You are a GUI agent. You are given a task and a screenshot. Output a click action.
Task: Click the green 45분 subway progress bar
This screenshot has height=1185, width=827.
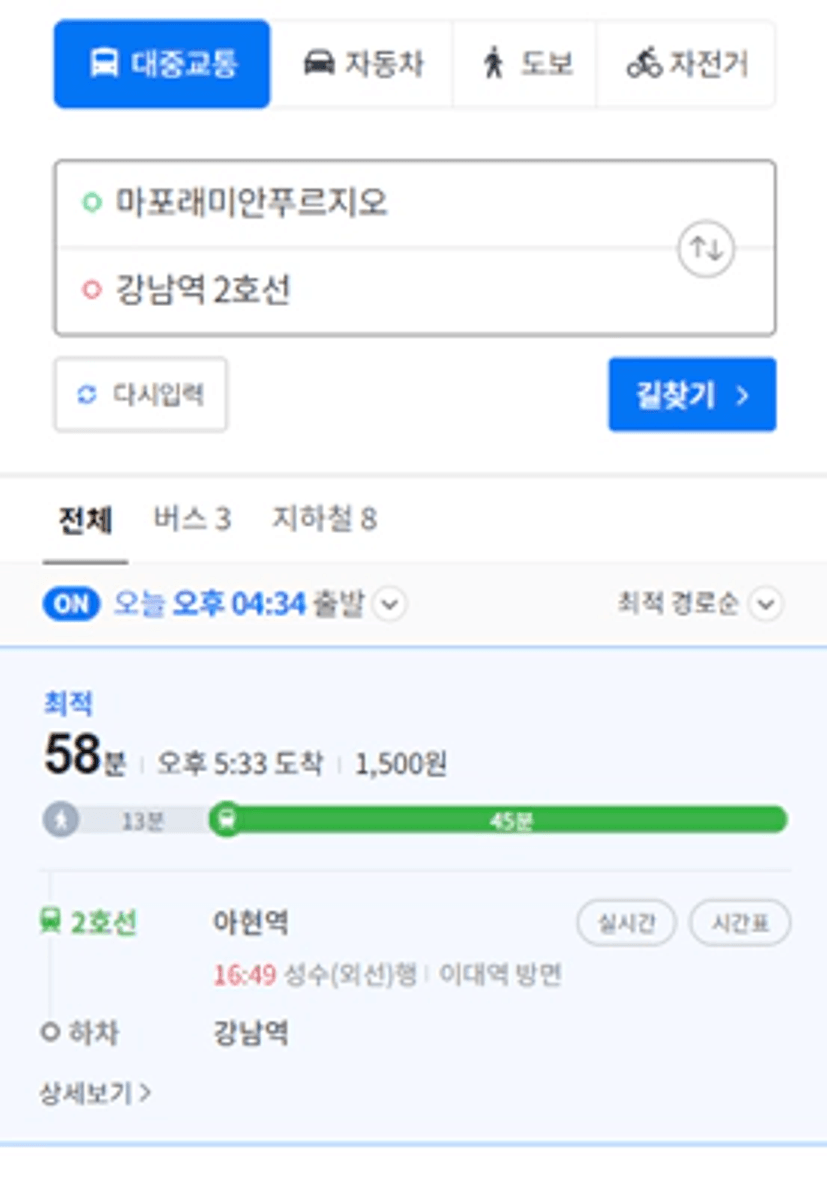pyautogui.click(x=511, y=821)
